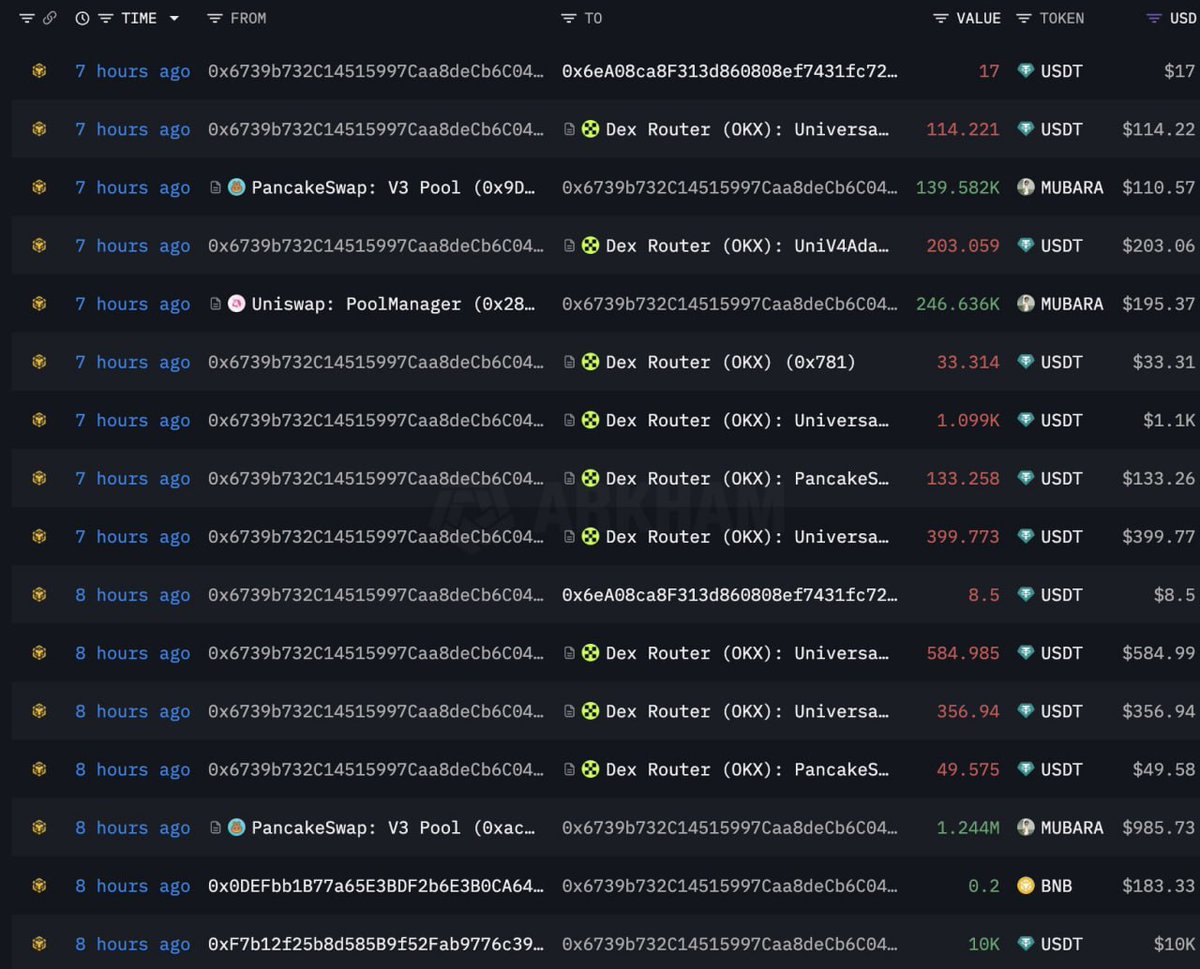Click OKX logo in the 203.059 row
This screenshot has height=969, width=1200.
590,246
